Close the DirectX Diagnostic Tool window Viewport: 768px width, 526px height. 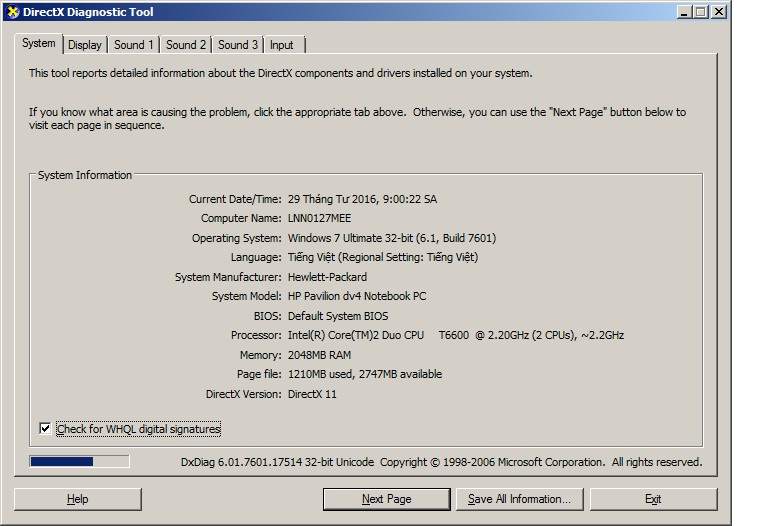tap(719, 12)
